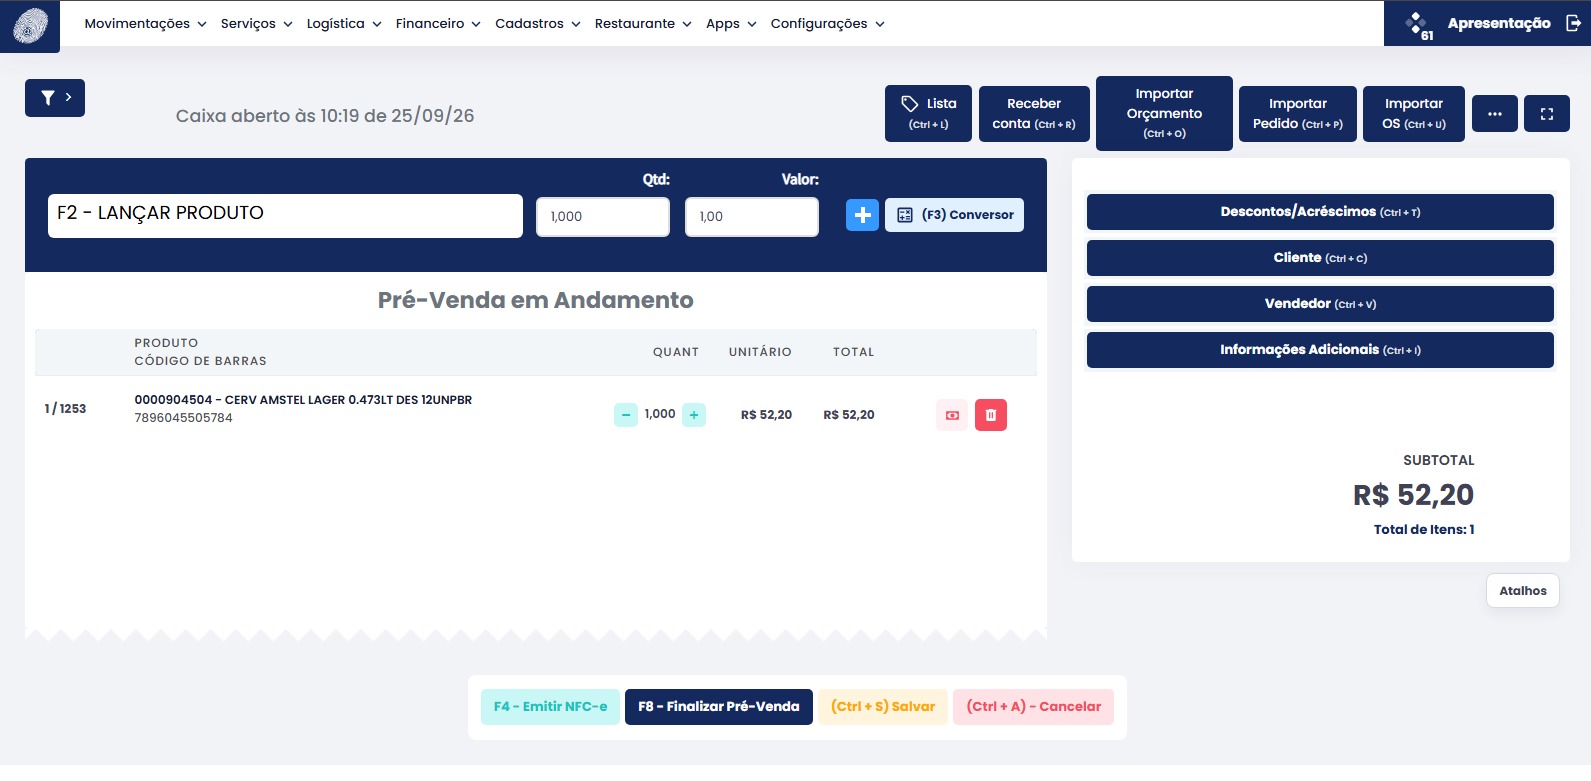Screen dimensions: 1591x781
Task: Click Importar Pedido button
Action: tap(1298, 114)
